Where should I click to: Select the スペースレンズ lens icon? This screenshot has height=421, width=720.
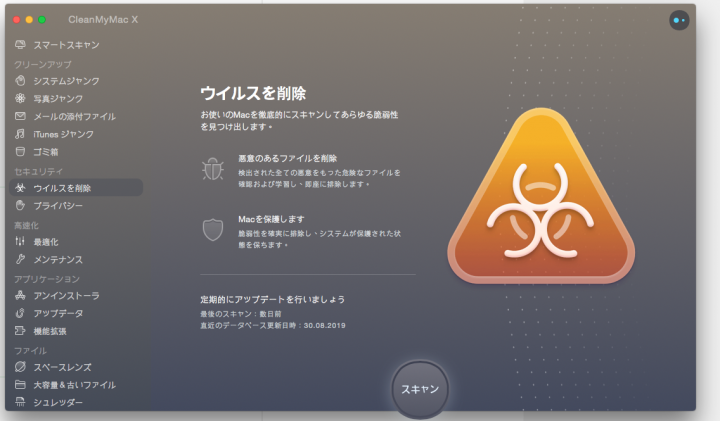[20, 367]
